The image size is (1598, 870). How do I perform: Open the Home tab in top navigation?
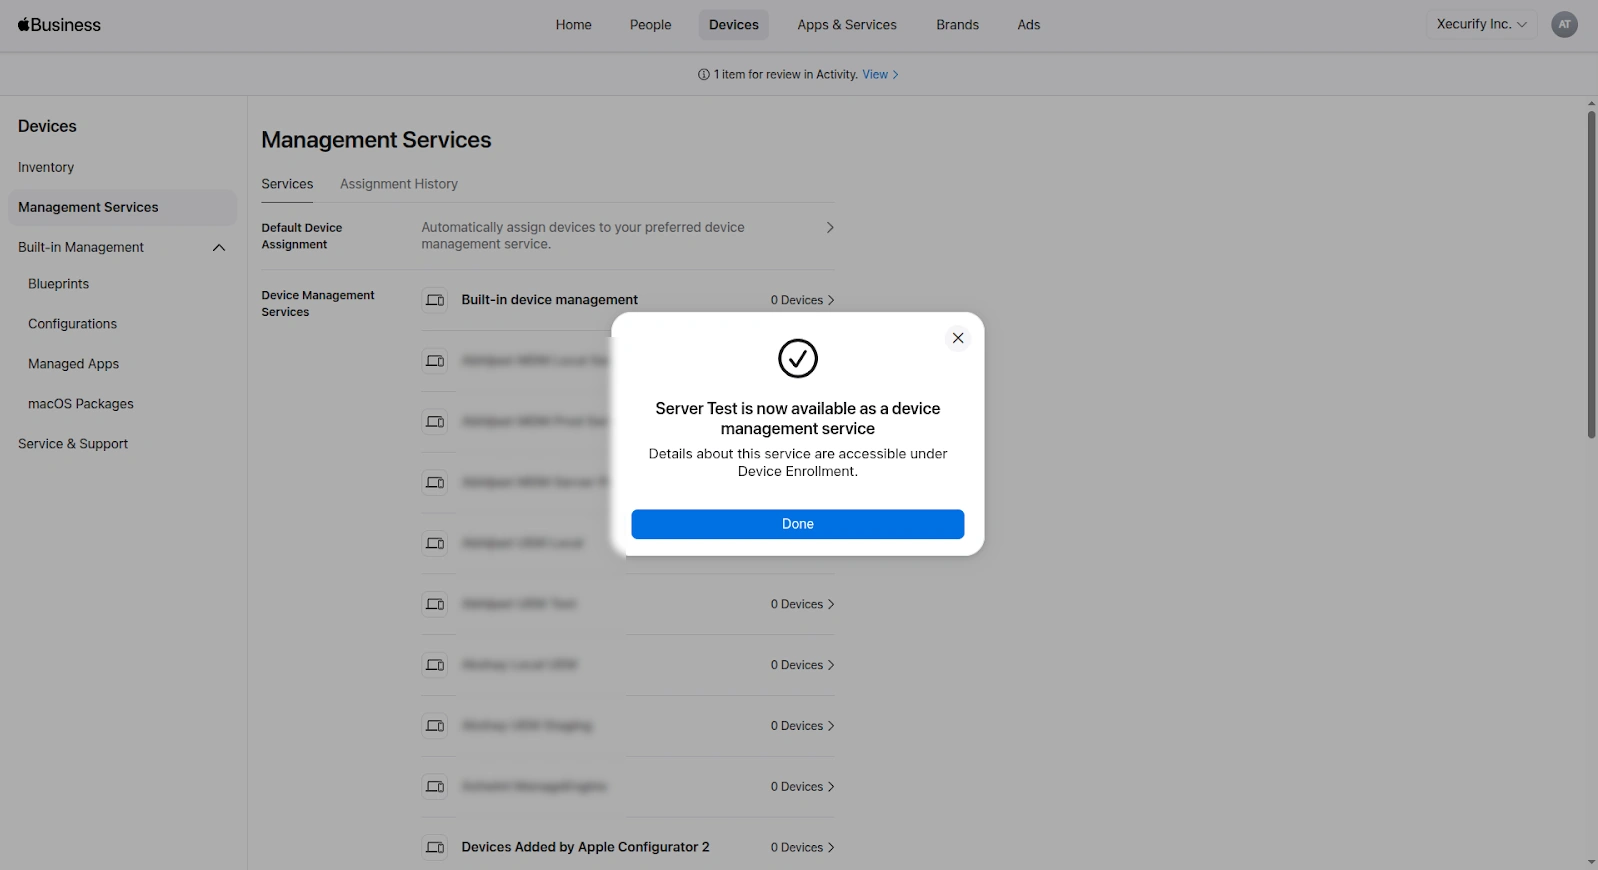(573, 25)
